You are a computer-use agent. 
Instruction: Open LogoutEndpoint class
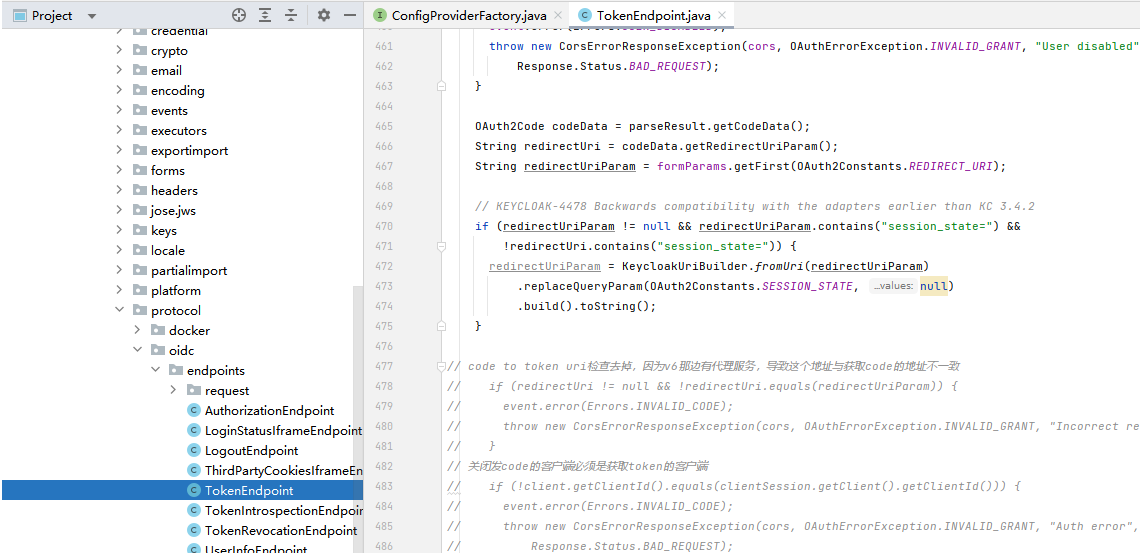pos(251,450)
